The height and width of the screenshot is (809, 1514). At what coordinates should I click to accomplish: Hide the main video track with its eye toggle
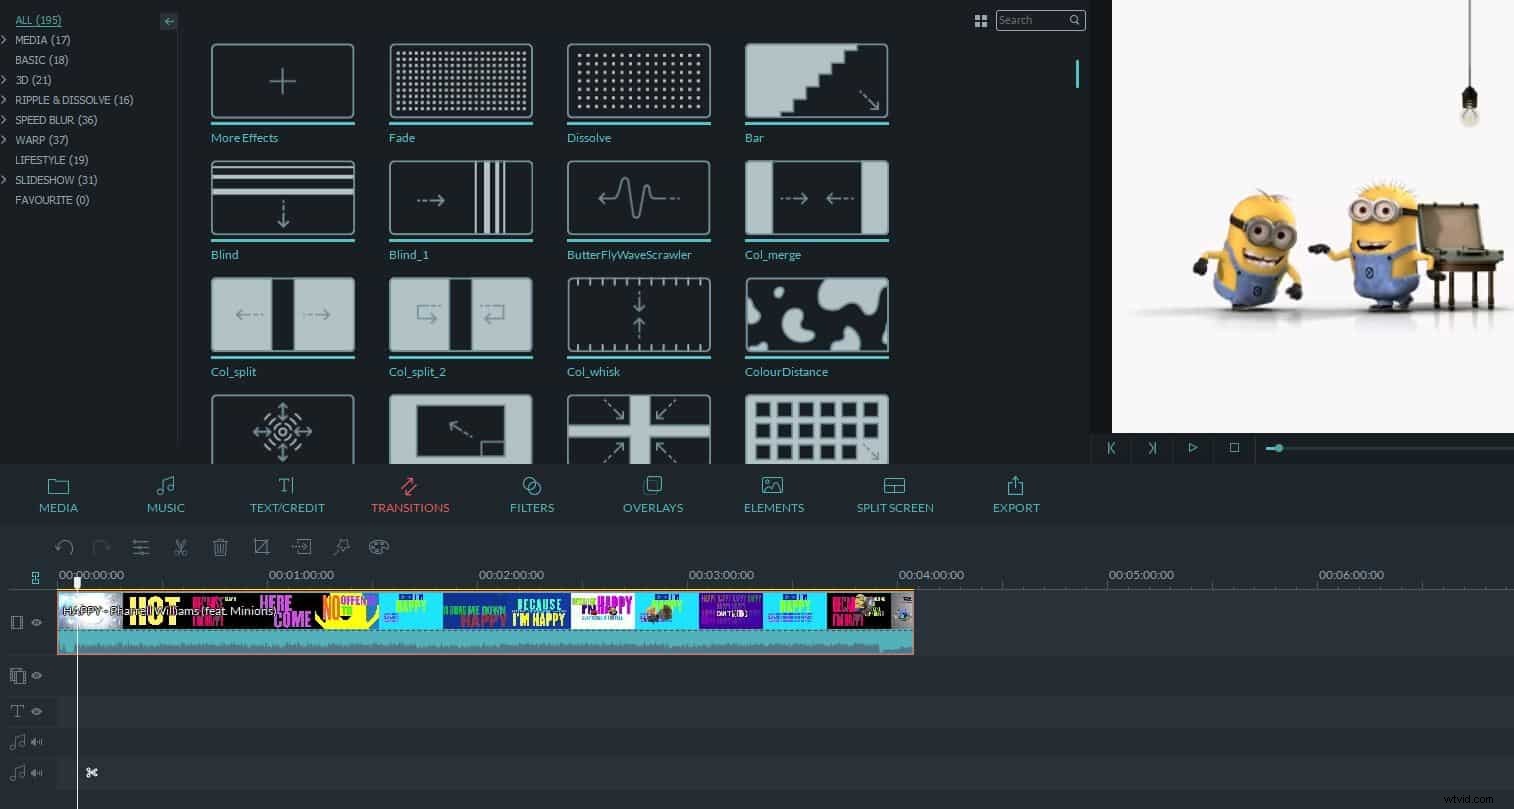pyautogui.click(x=36, y=622)
